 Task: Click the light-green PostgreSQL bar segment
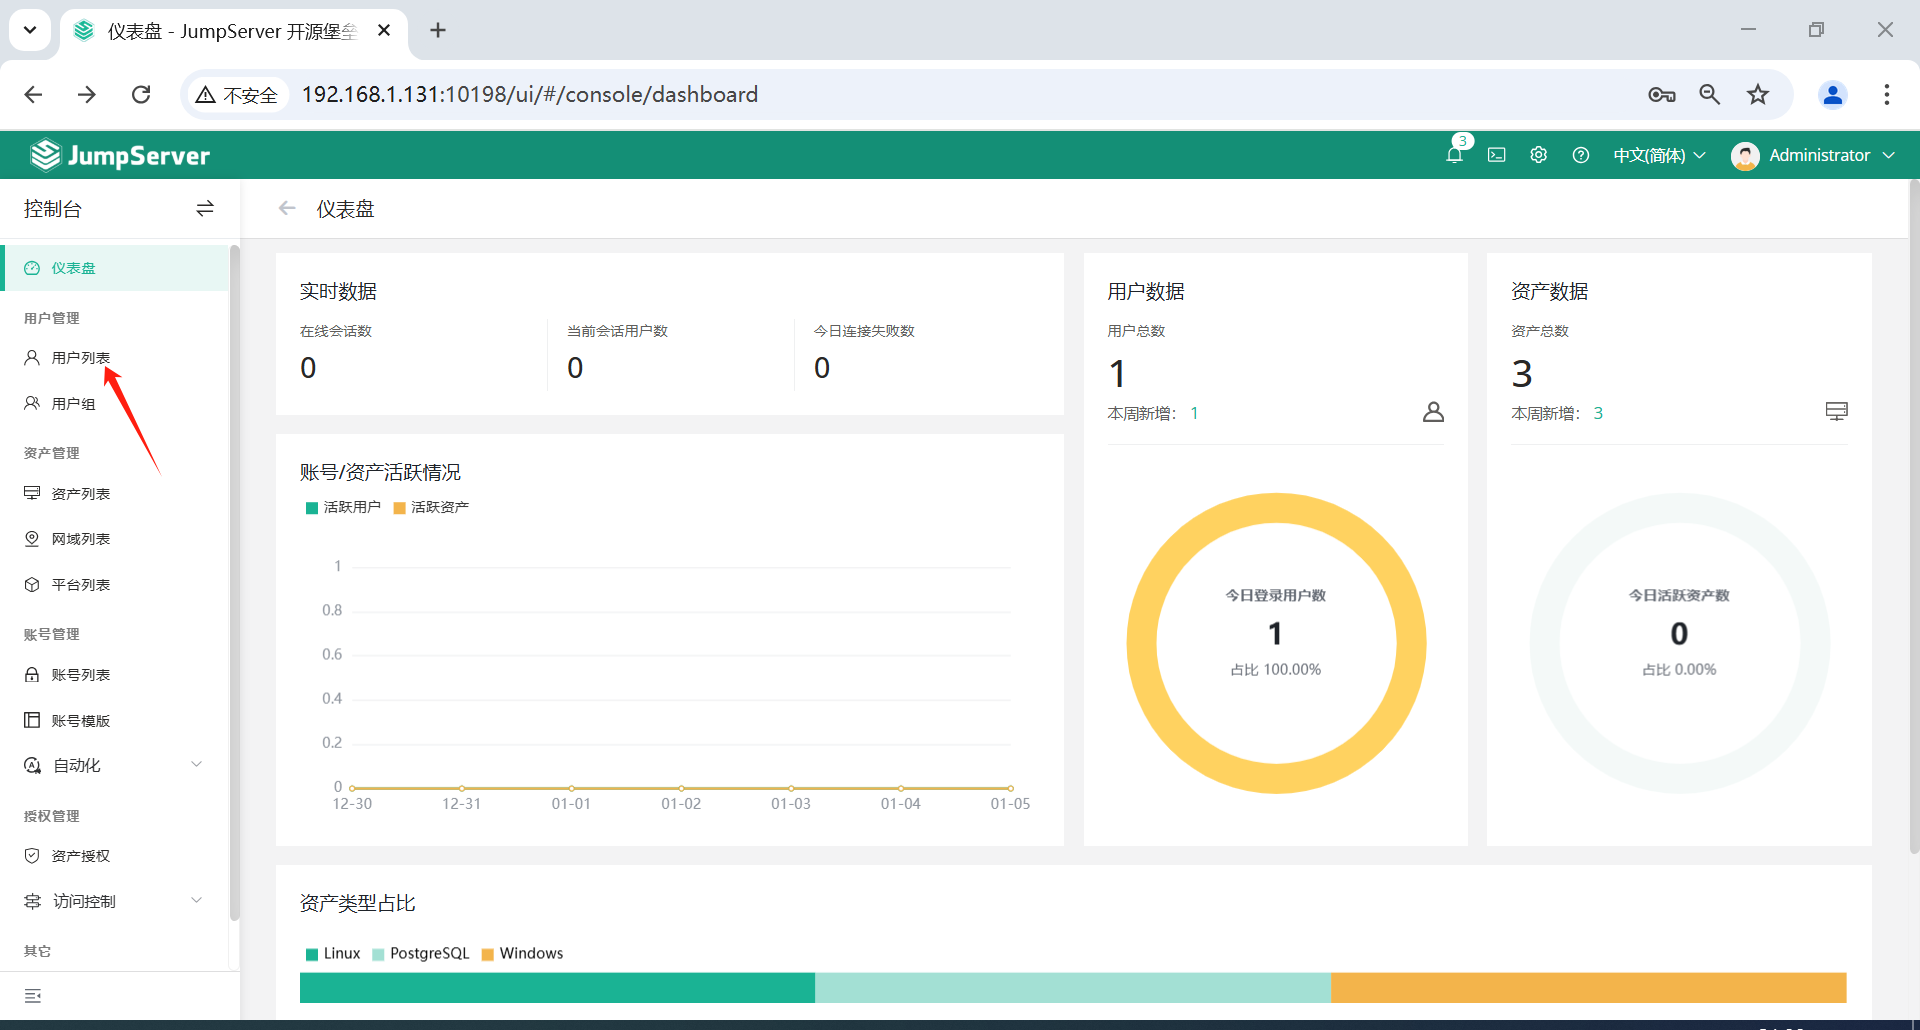(x=1073, y=988)
